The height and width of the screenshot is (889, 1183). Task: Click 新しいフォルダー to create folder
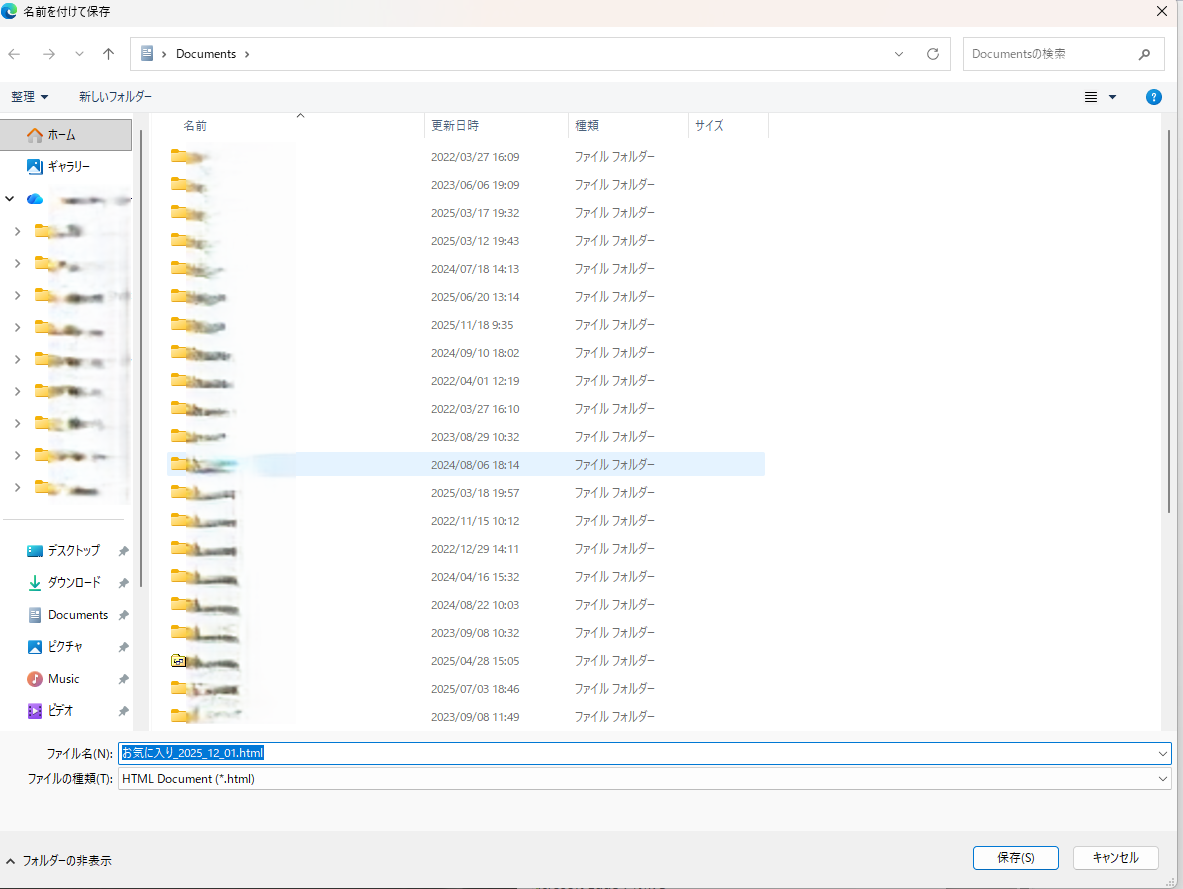click(x=116, y=97)
